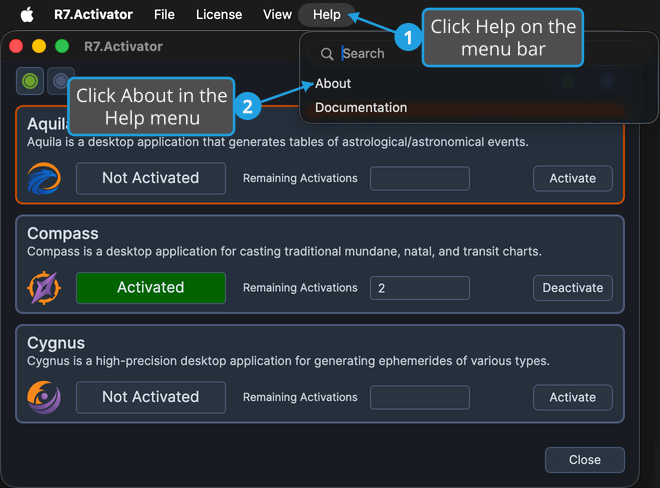
Task: Open the Apple menu
Action: 27,15
